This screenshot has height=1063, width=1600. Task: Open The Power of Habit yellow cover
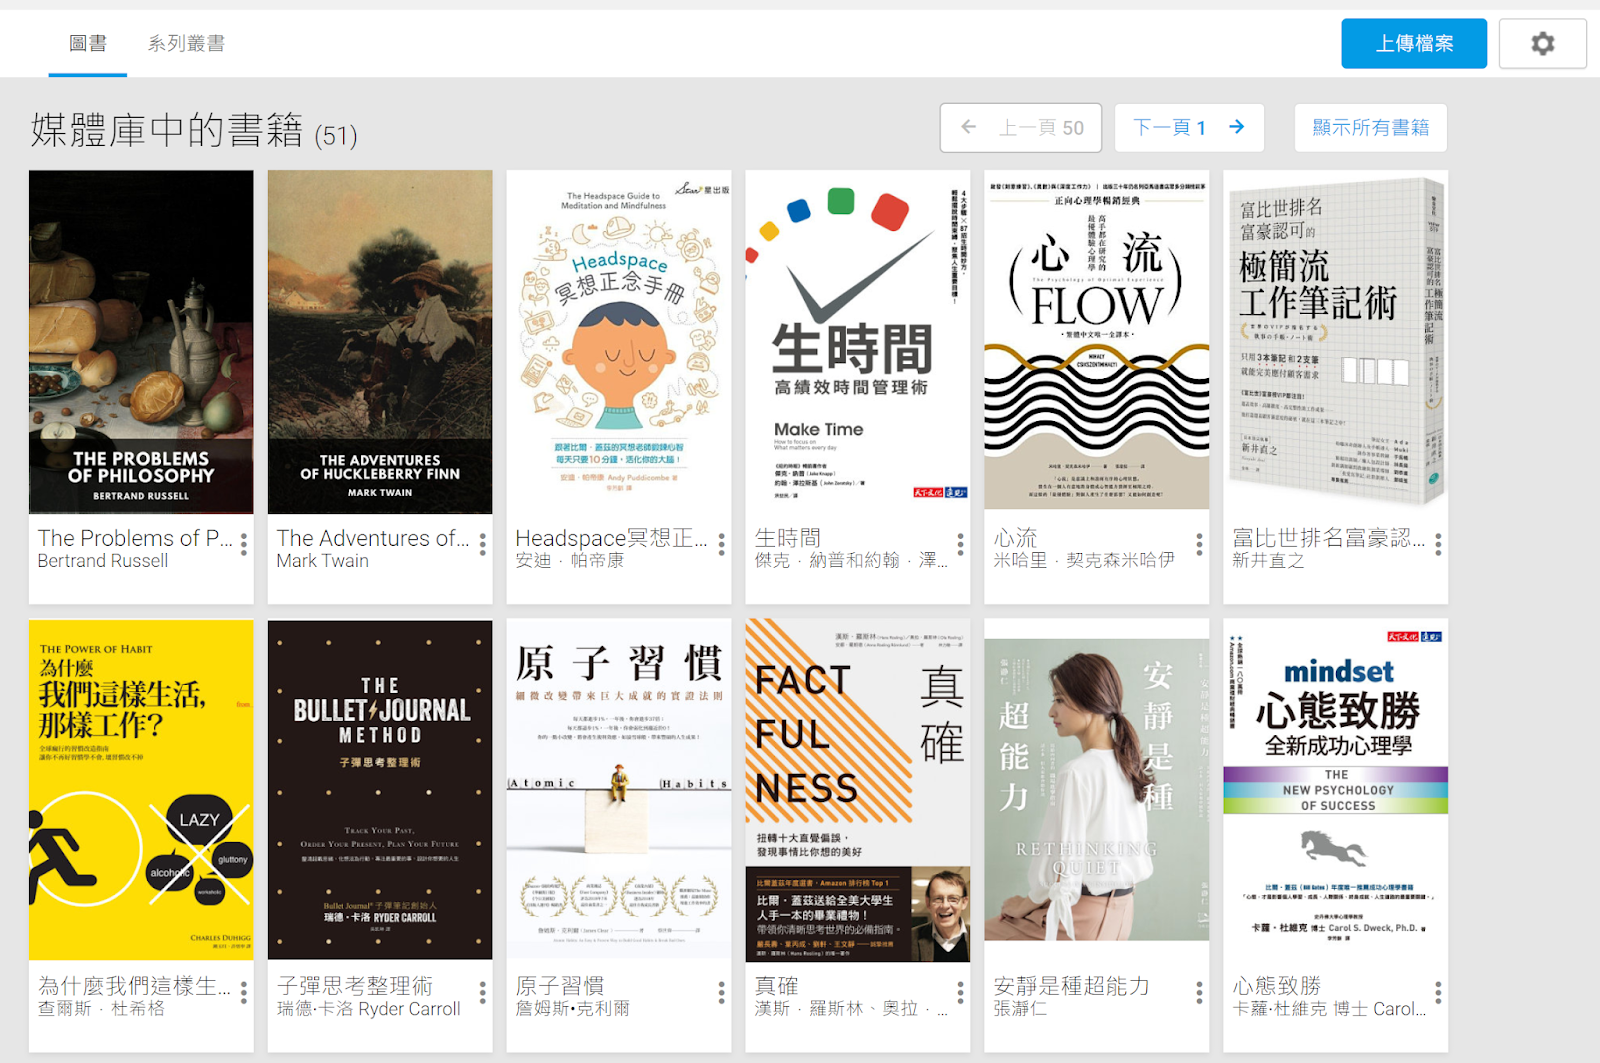(141, 790)
